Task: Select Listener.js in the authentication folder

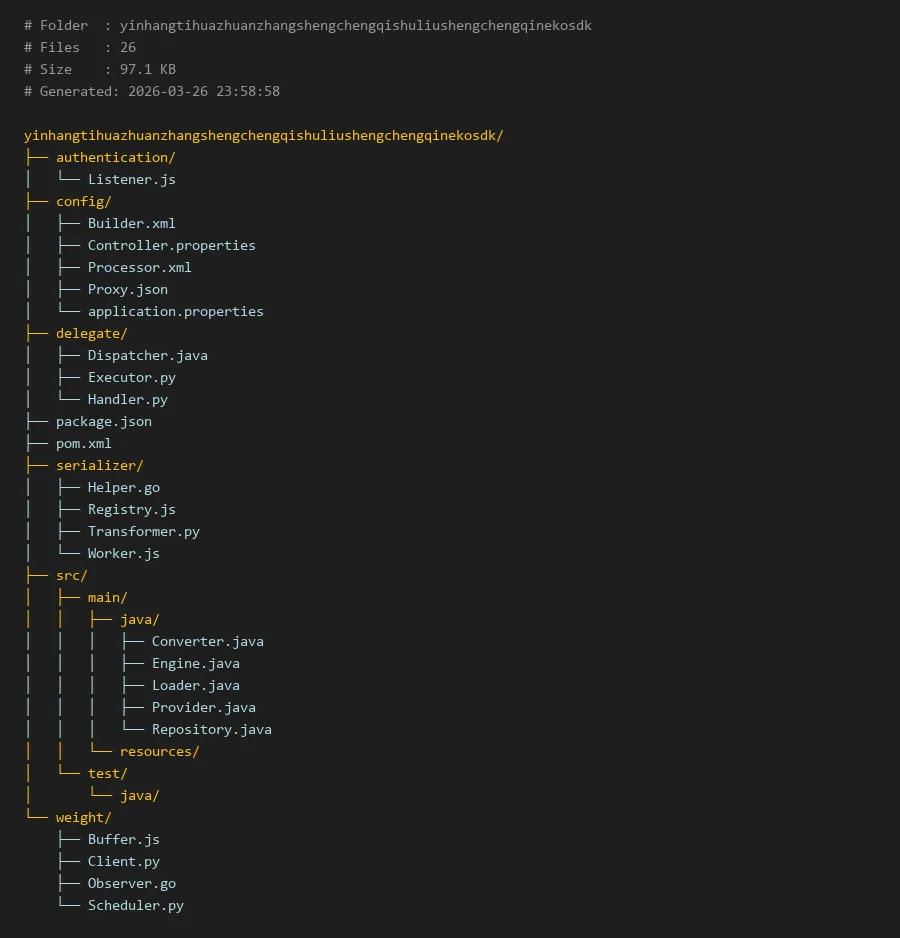Action: tap(131, 179)
